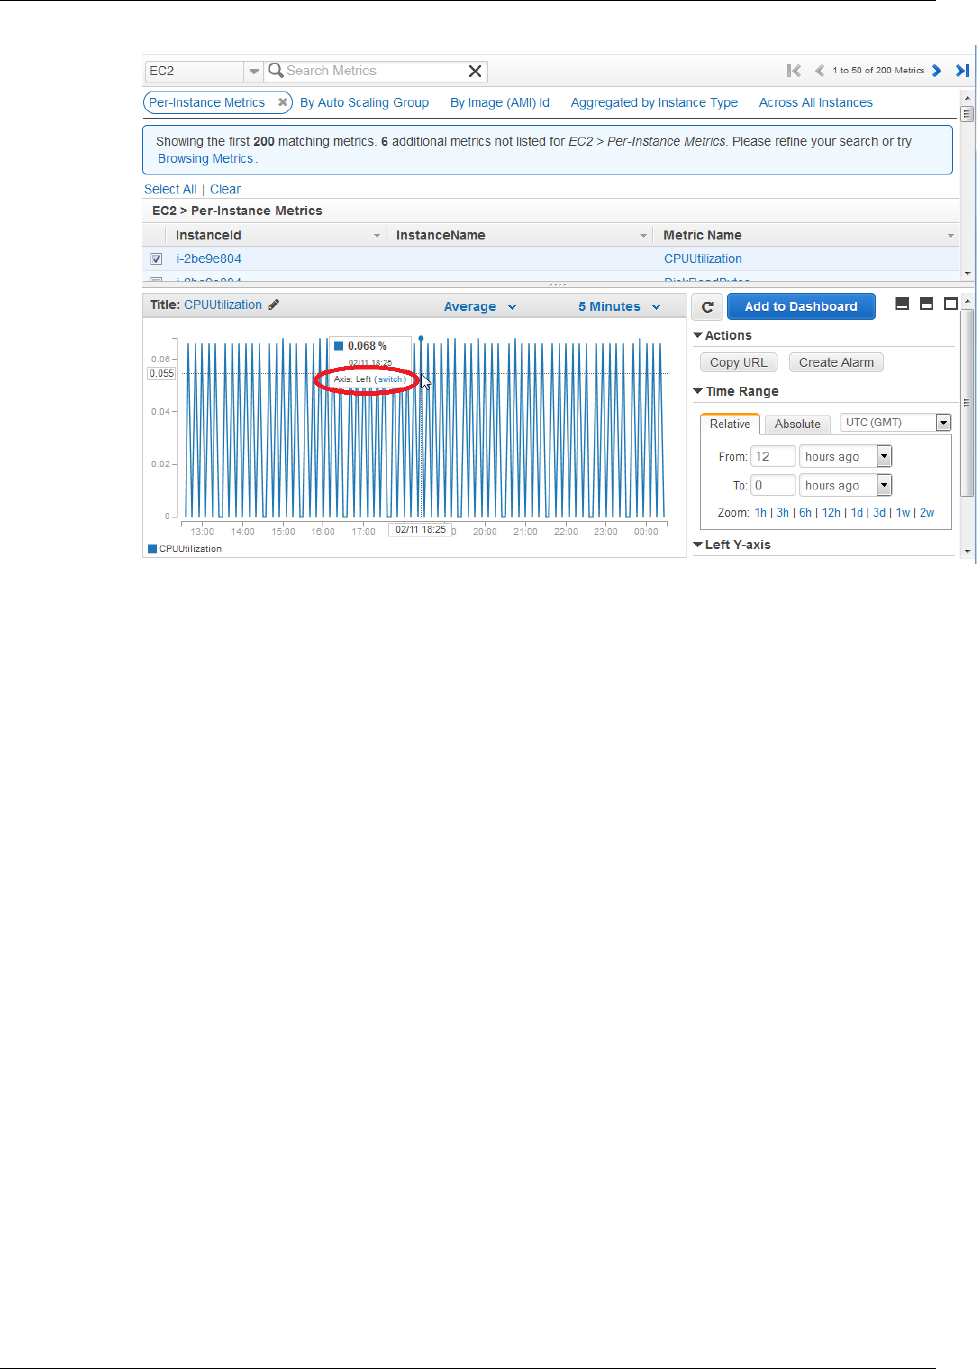The height and width of the screenshot is (1369, 977).
Task: Go to the first page of metrics
Action: point(794,70)
